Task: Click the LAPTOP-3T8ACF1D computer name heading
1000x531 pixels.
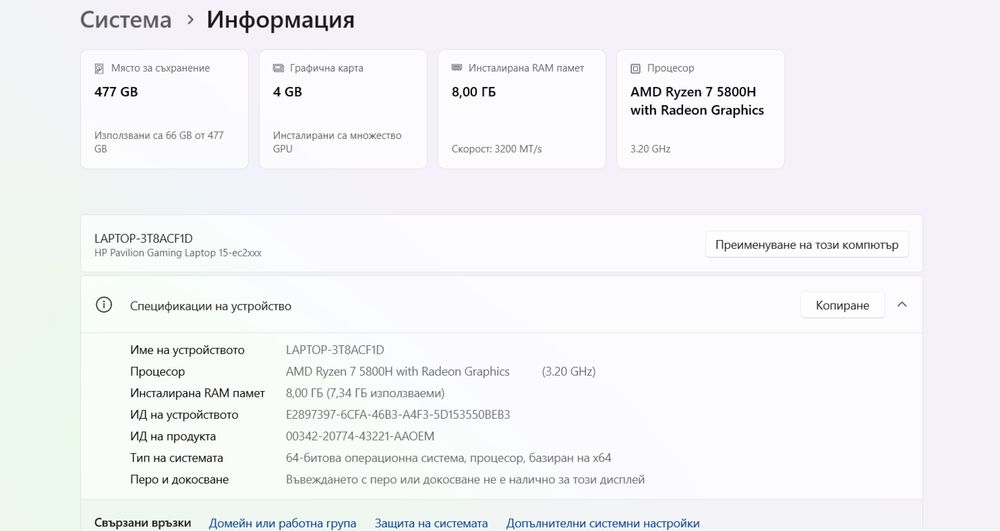Action: click(143, 238)
